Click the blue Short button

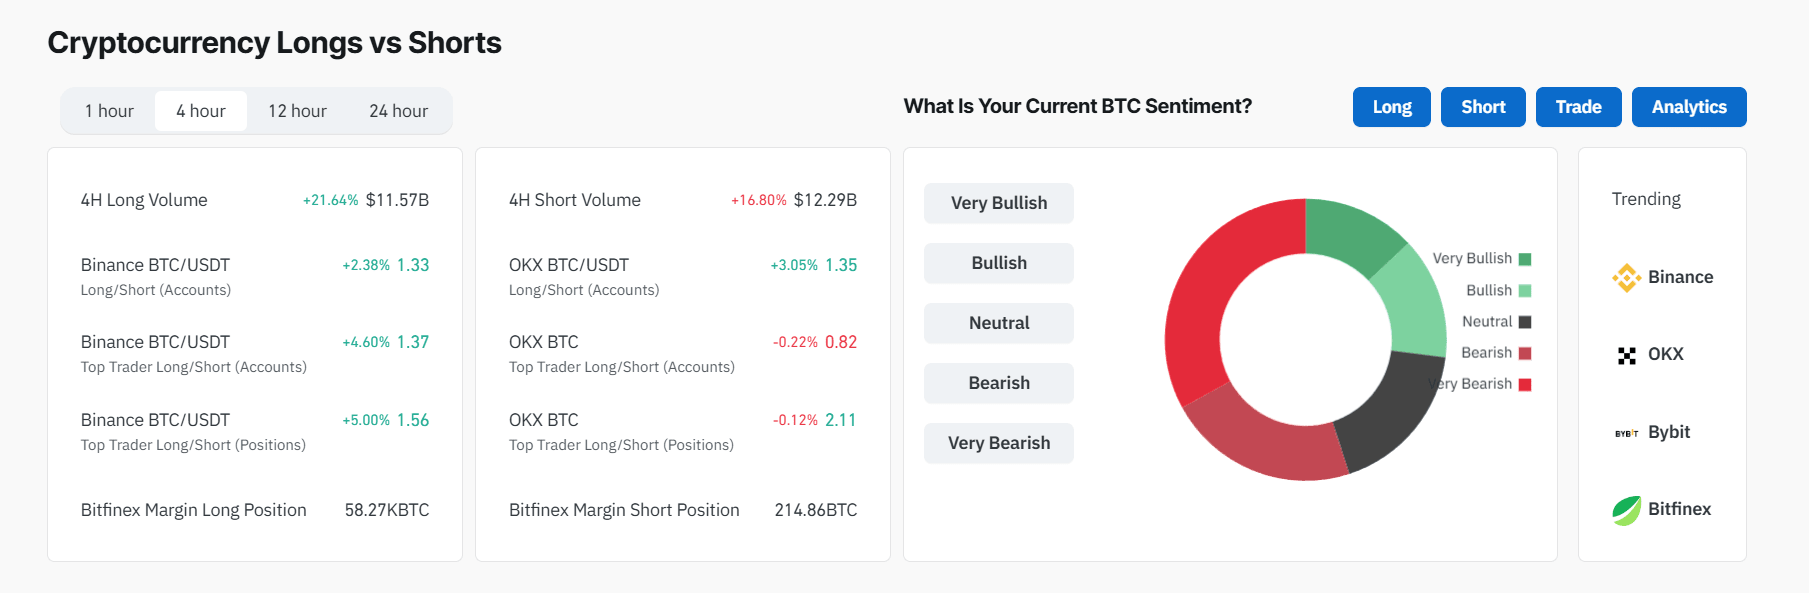1483,107
